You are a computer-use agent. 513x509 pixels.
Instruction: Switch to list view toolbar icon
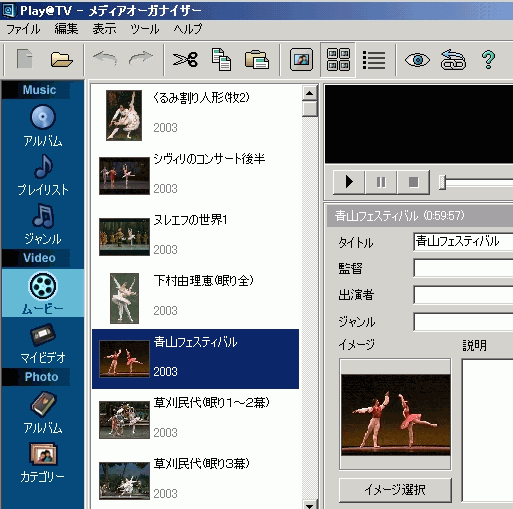[374, 60]
